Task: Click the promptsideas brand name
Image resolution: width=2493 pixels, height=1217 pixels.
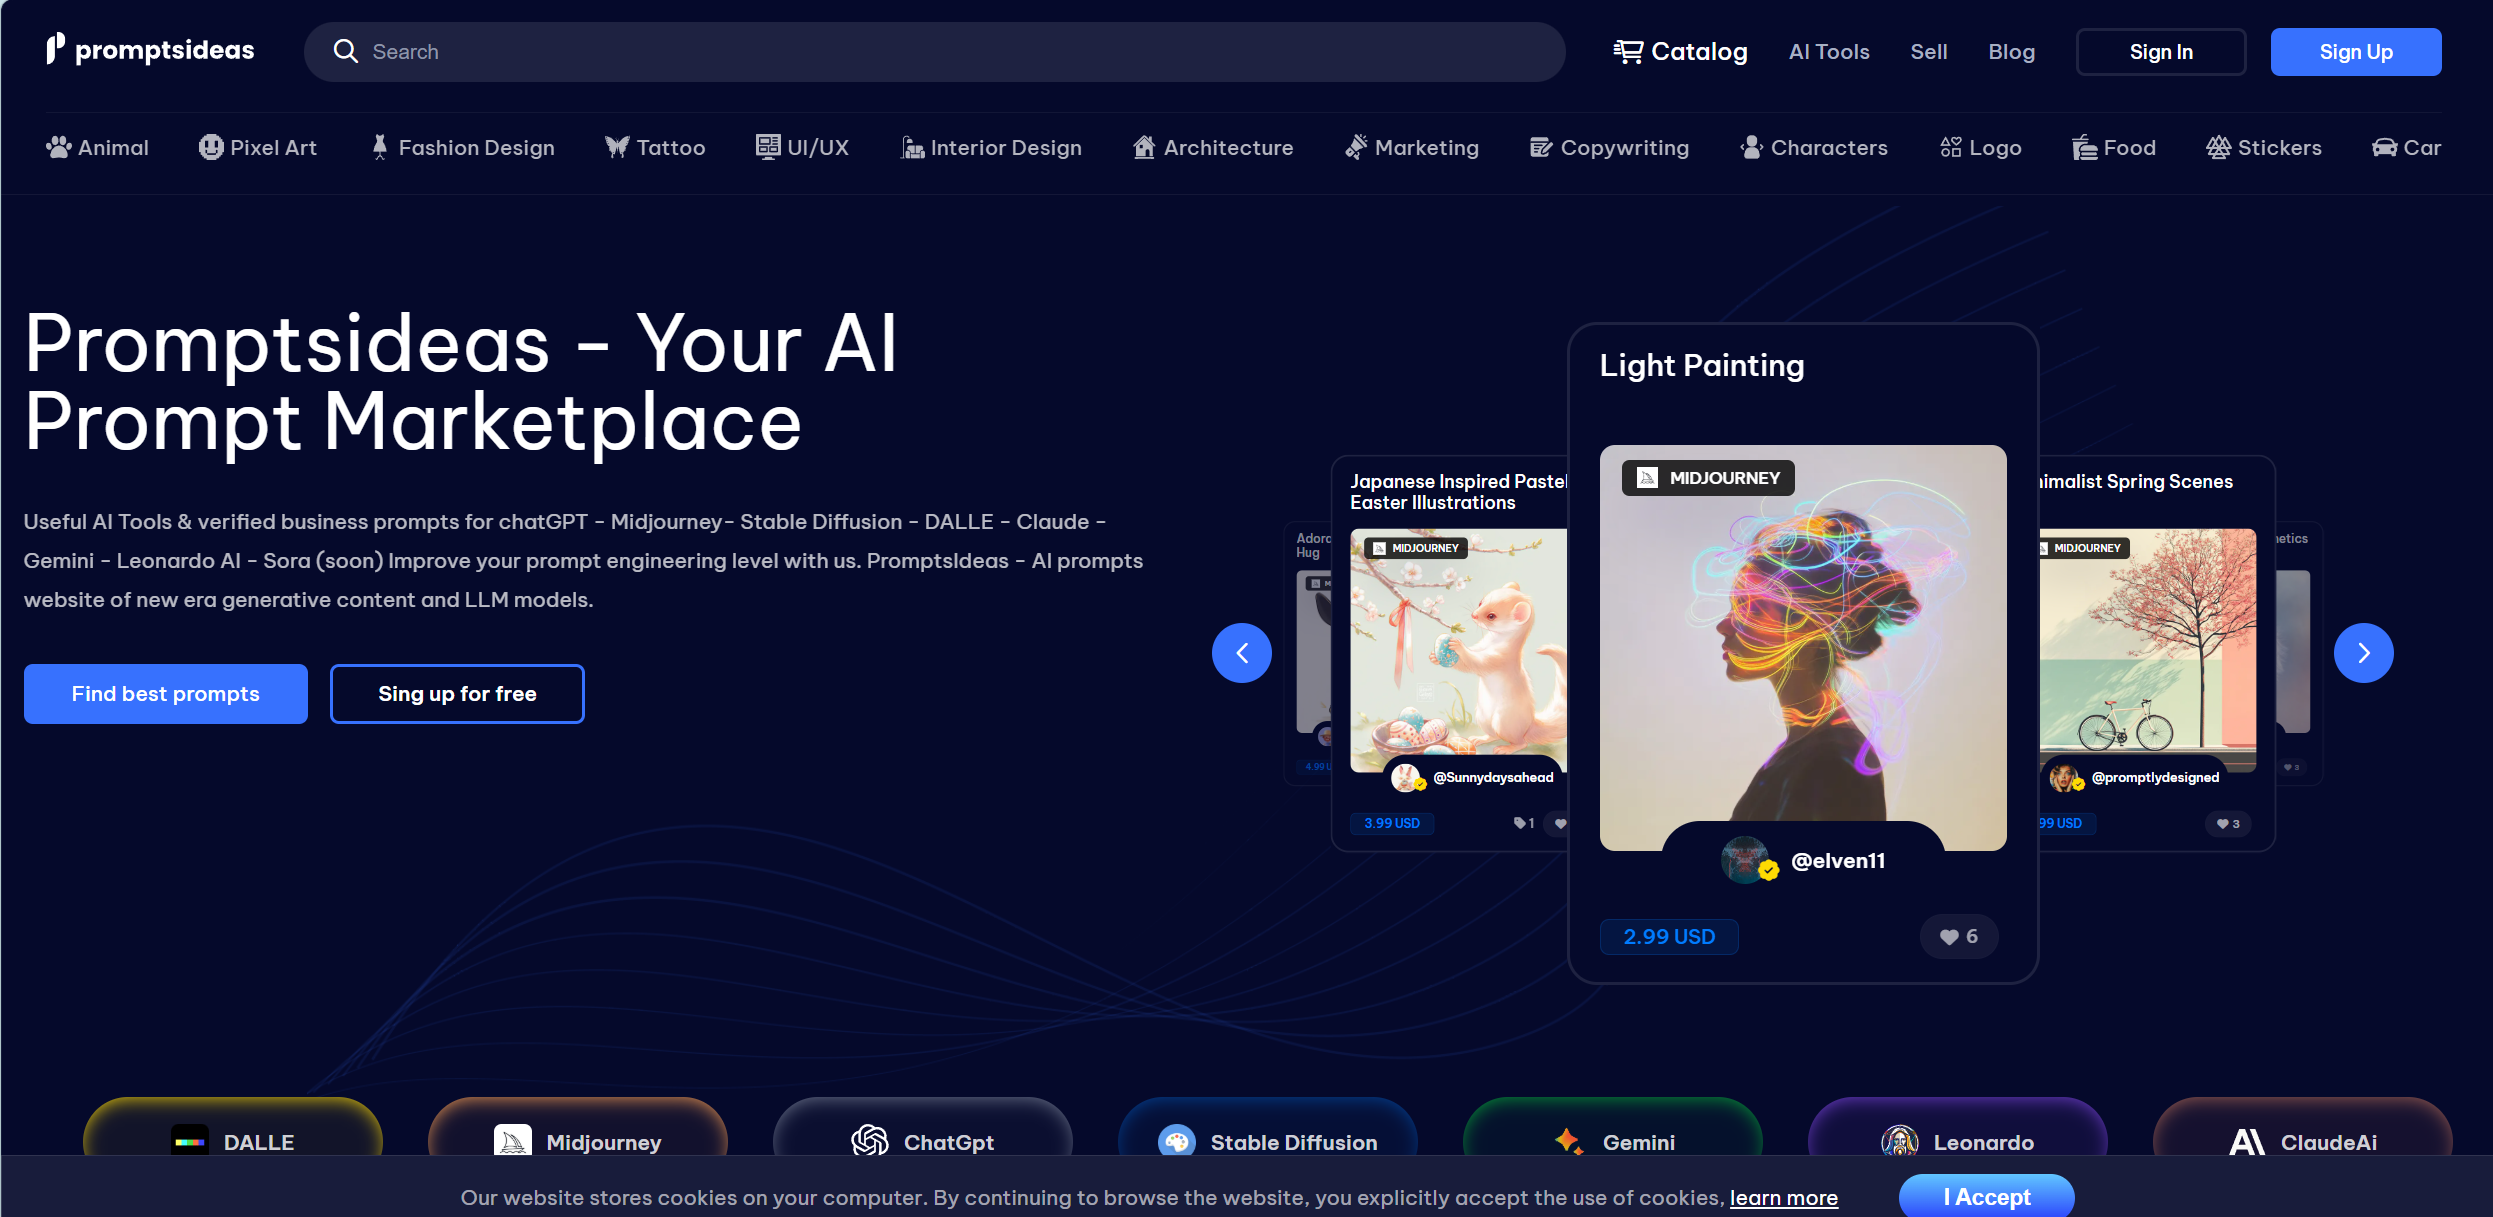Action: (x=165, y=50)
